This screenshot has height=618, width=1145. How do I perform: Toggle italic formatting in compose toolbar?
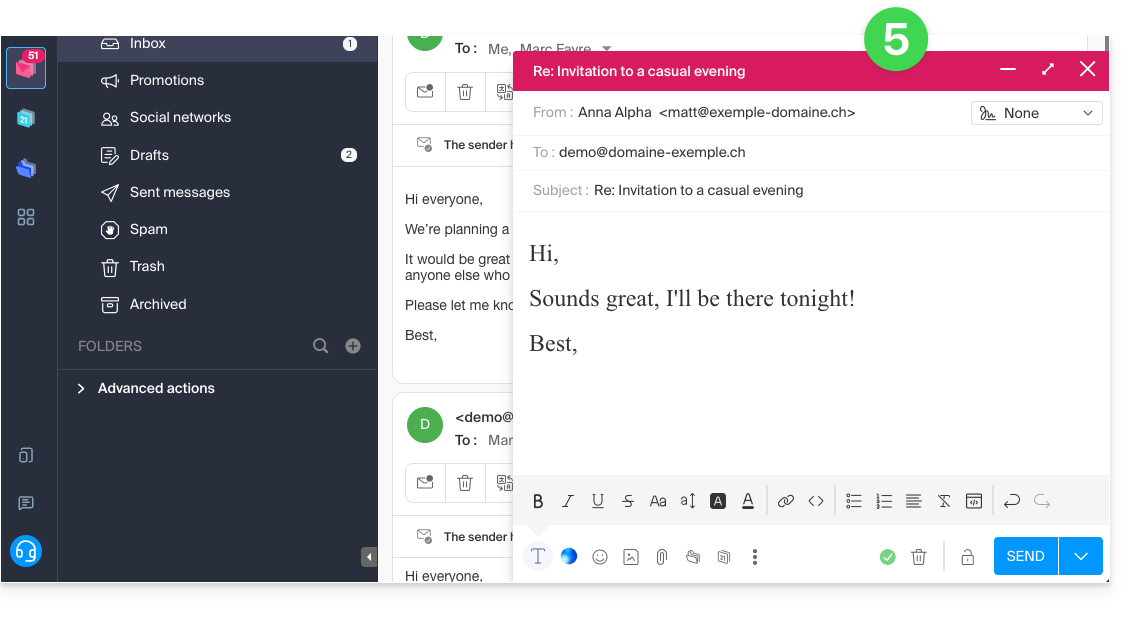pyautogui.click(x=567, y=501)
